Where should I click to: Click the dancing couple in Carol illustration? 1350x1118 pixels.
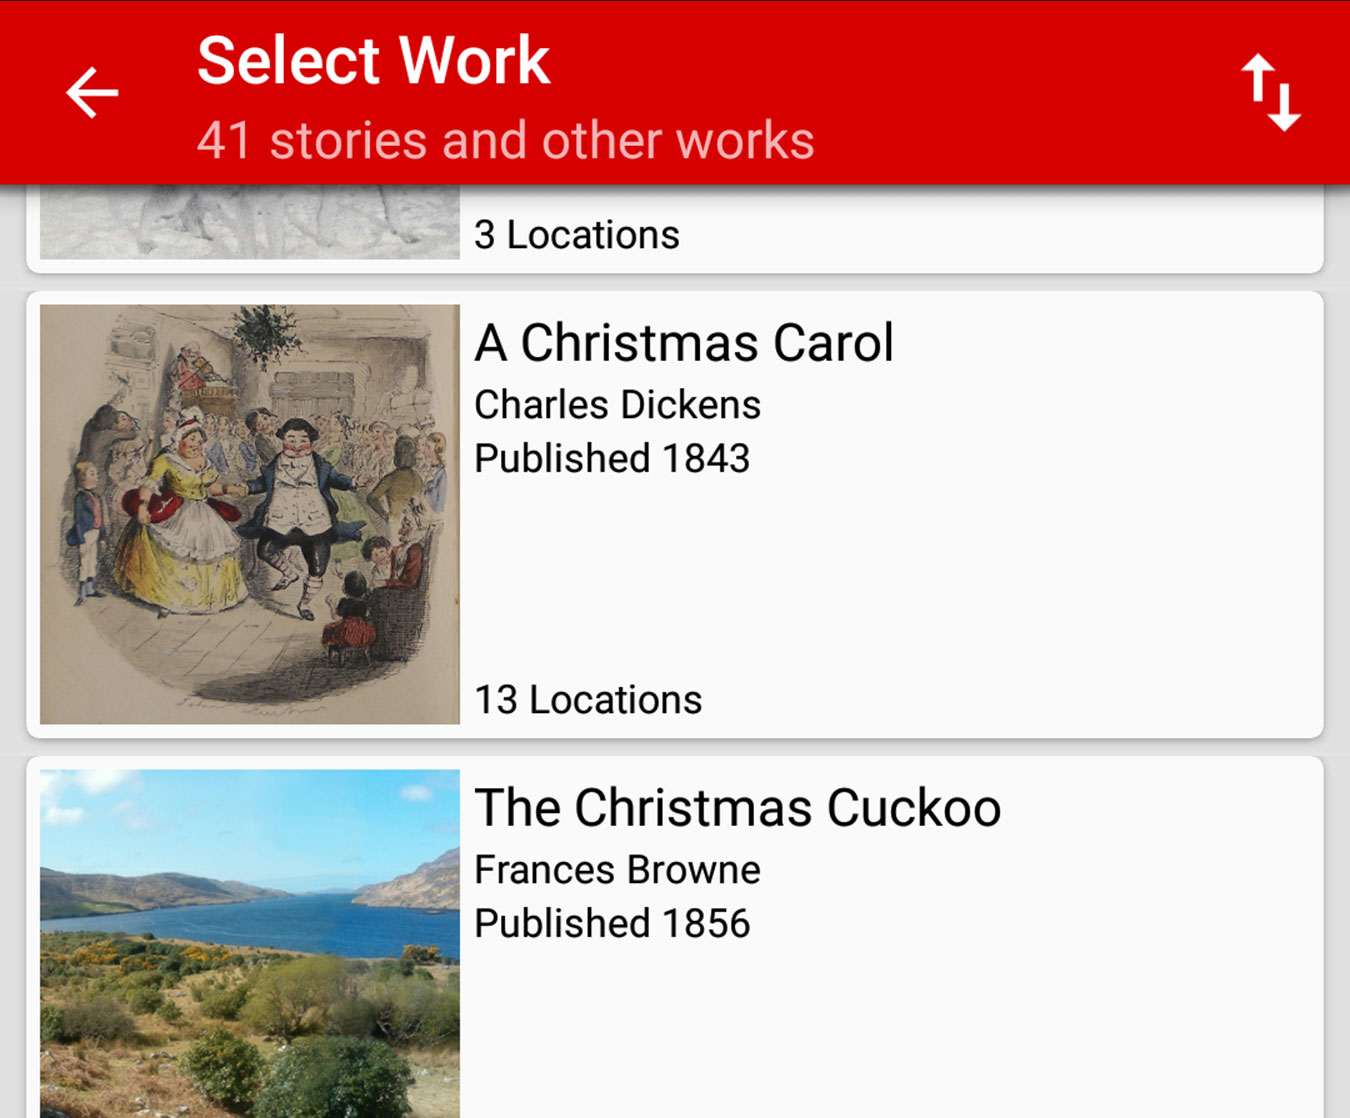240,500
